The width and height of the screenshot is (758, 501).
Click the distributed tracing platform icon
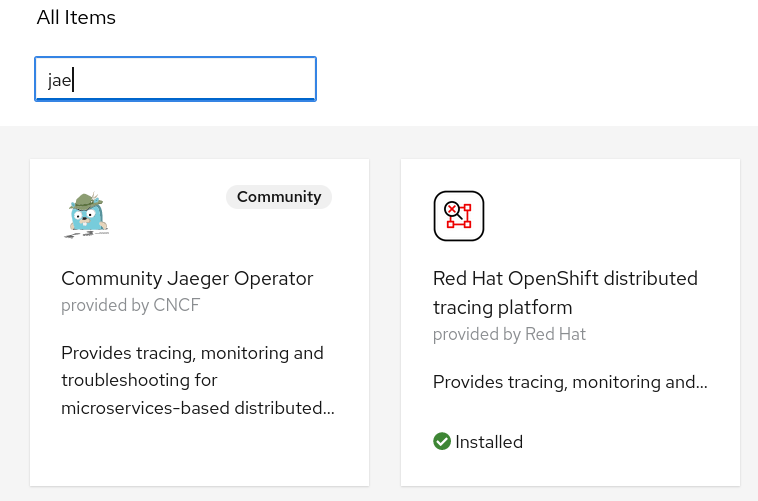coord(458,216)
